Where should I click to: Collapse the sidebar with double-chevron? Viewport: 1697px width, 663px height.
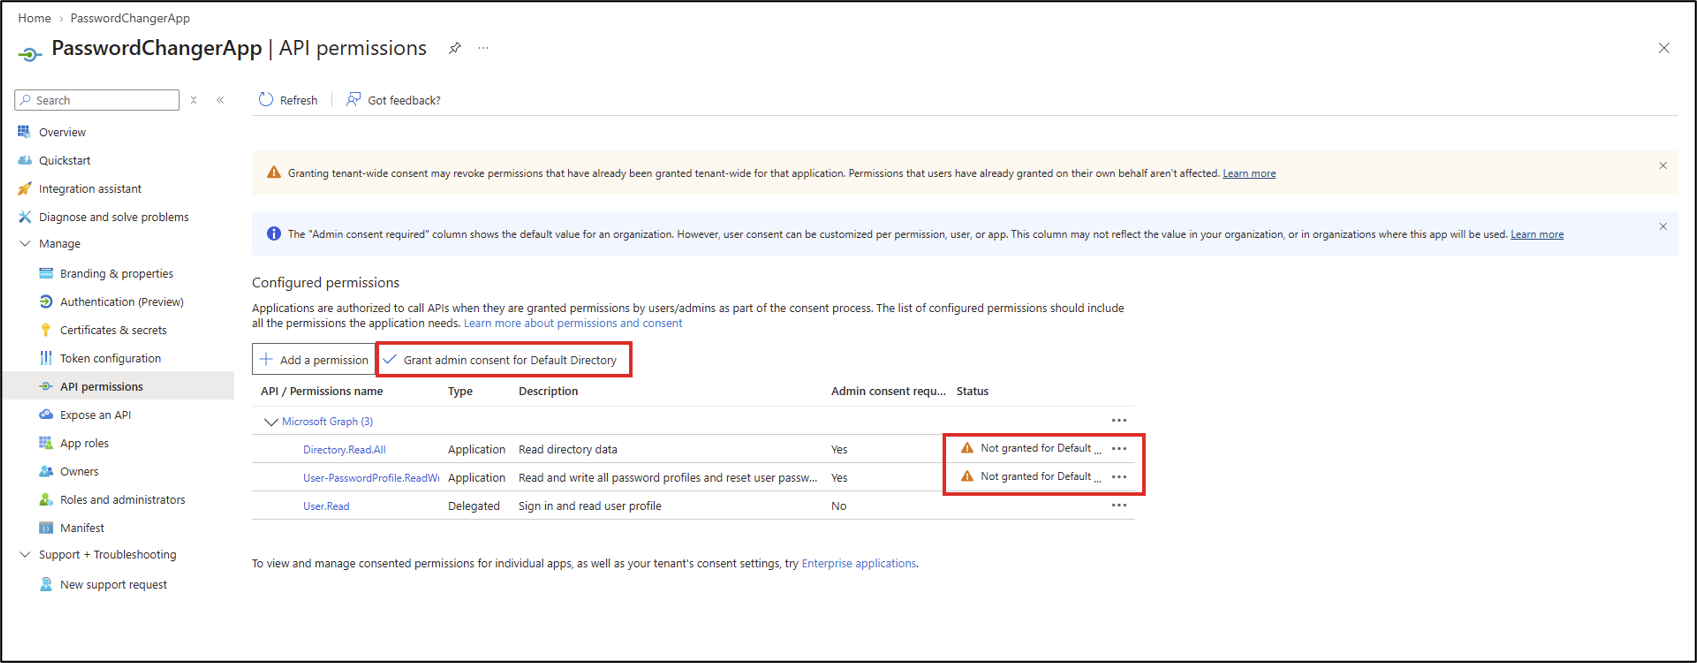220,100
